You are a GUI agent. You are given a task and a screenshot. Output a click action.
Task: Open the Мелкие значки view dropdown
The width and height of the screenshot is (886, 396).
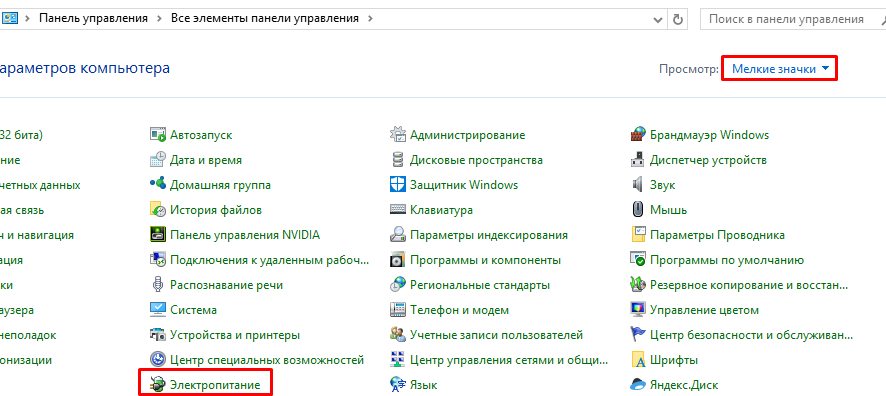tap(779, 69)
